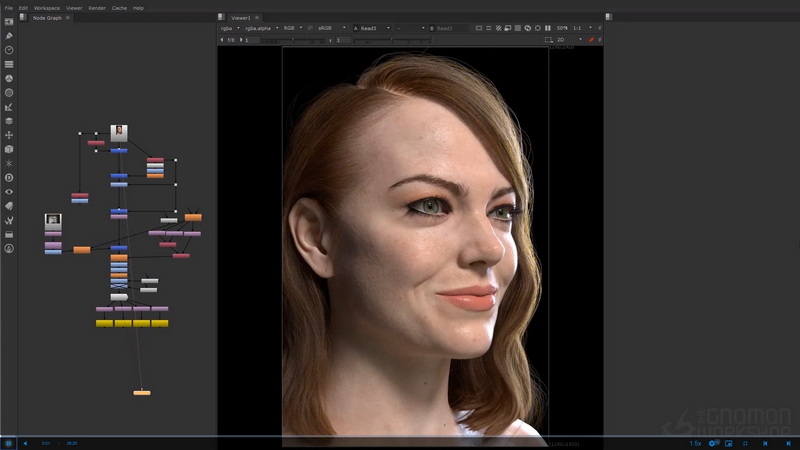Open the Other nodes drawer icon
This screenshot has height=450, width=800.
pyautogui.click(x=9, y=235)
